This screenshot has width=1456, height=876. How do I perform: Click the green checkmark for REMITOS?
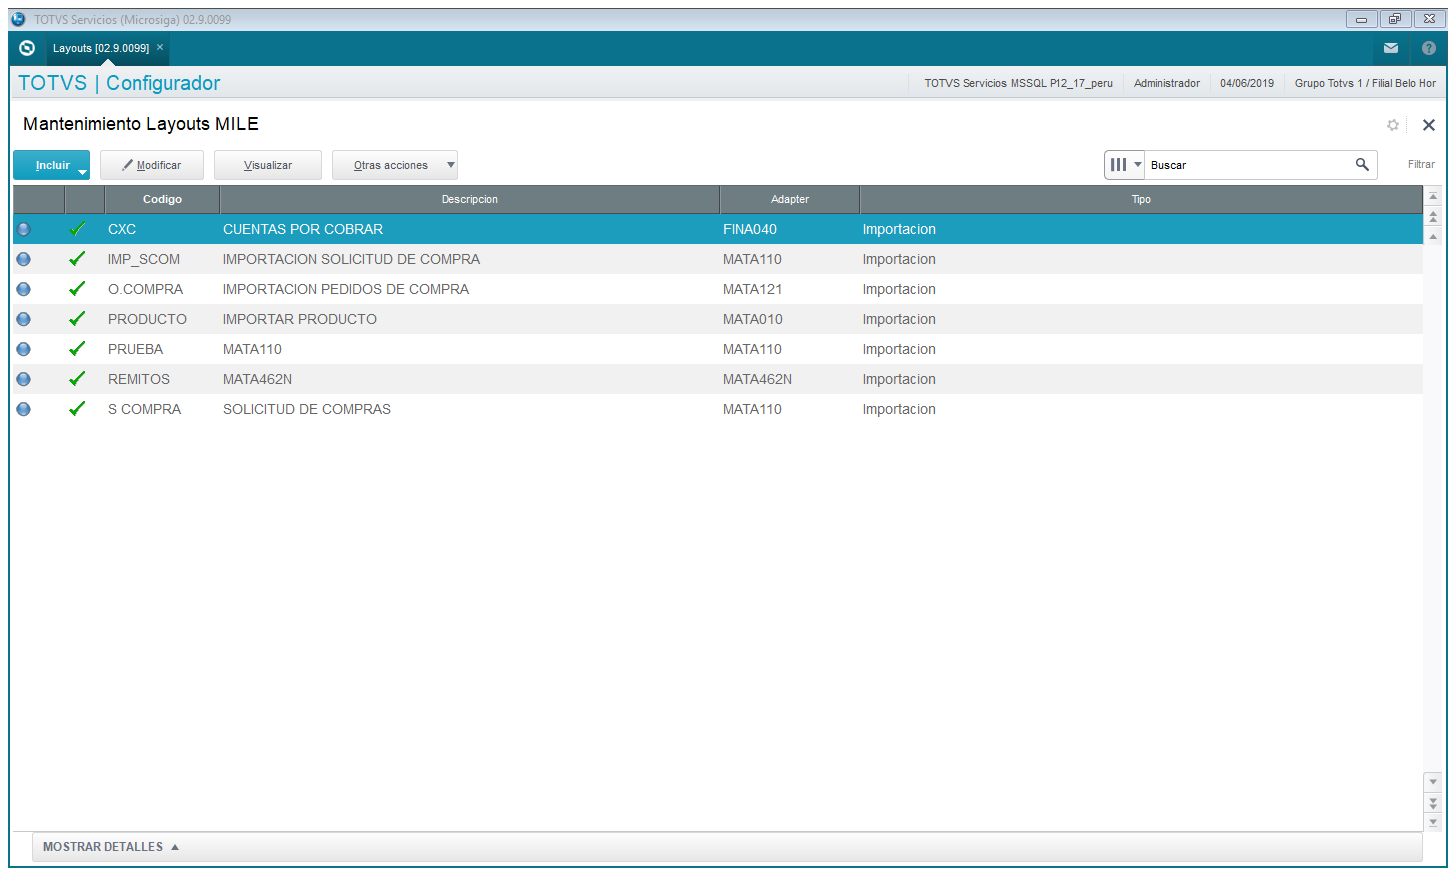[77, 379]
